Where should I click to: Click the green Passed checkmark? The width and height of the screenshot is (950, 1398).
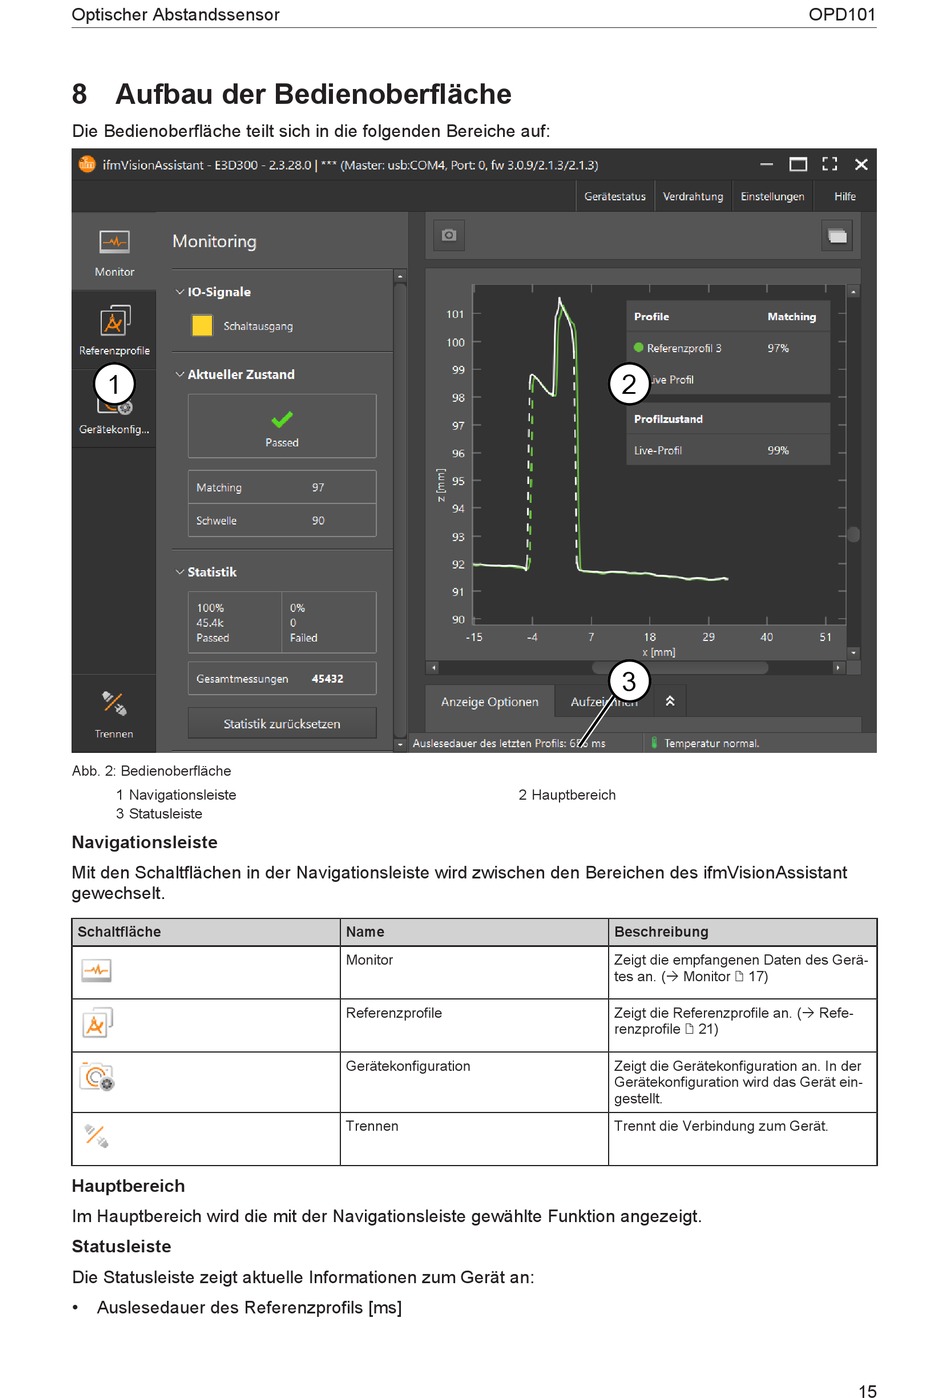point(282,420)
